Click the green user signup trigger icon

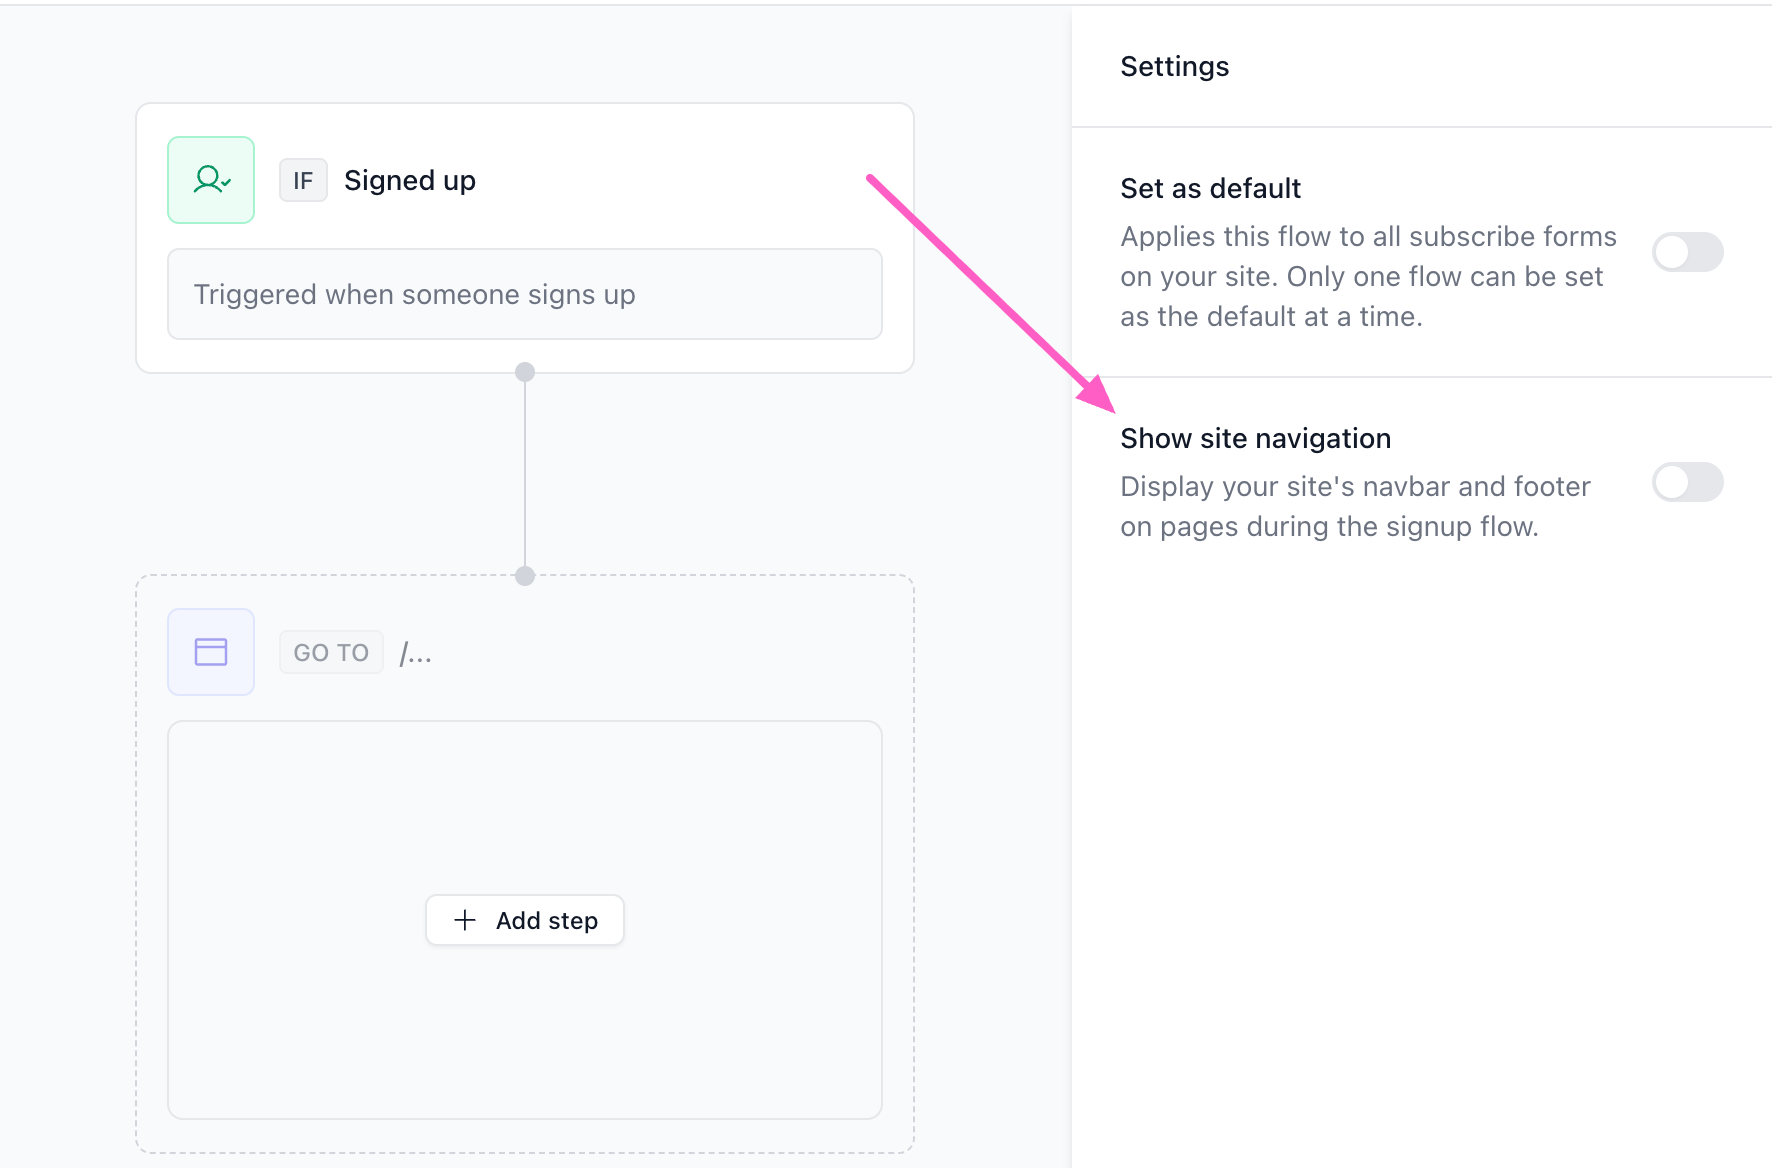click(211, 180)
